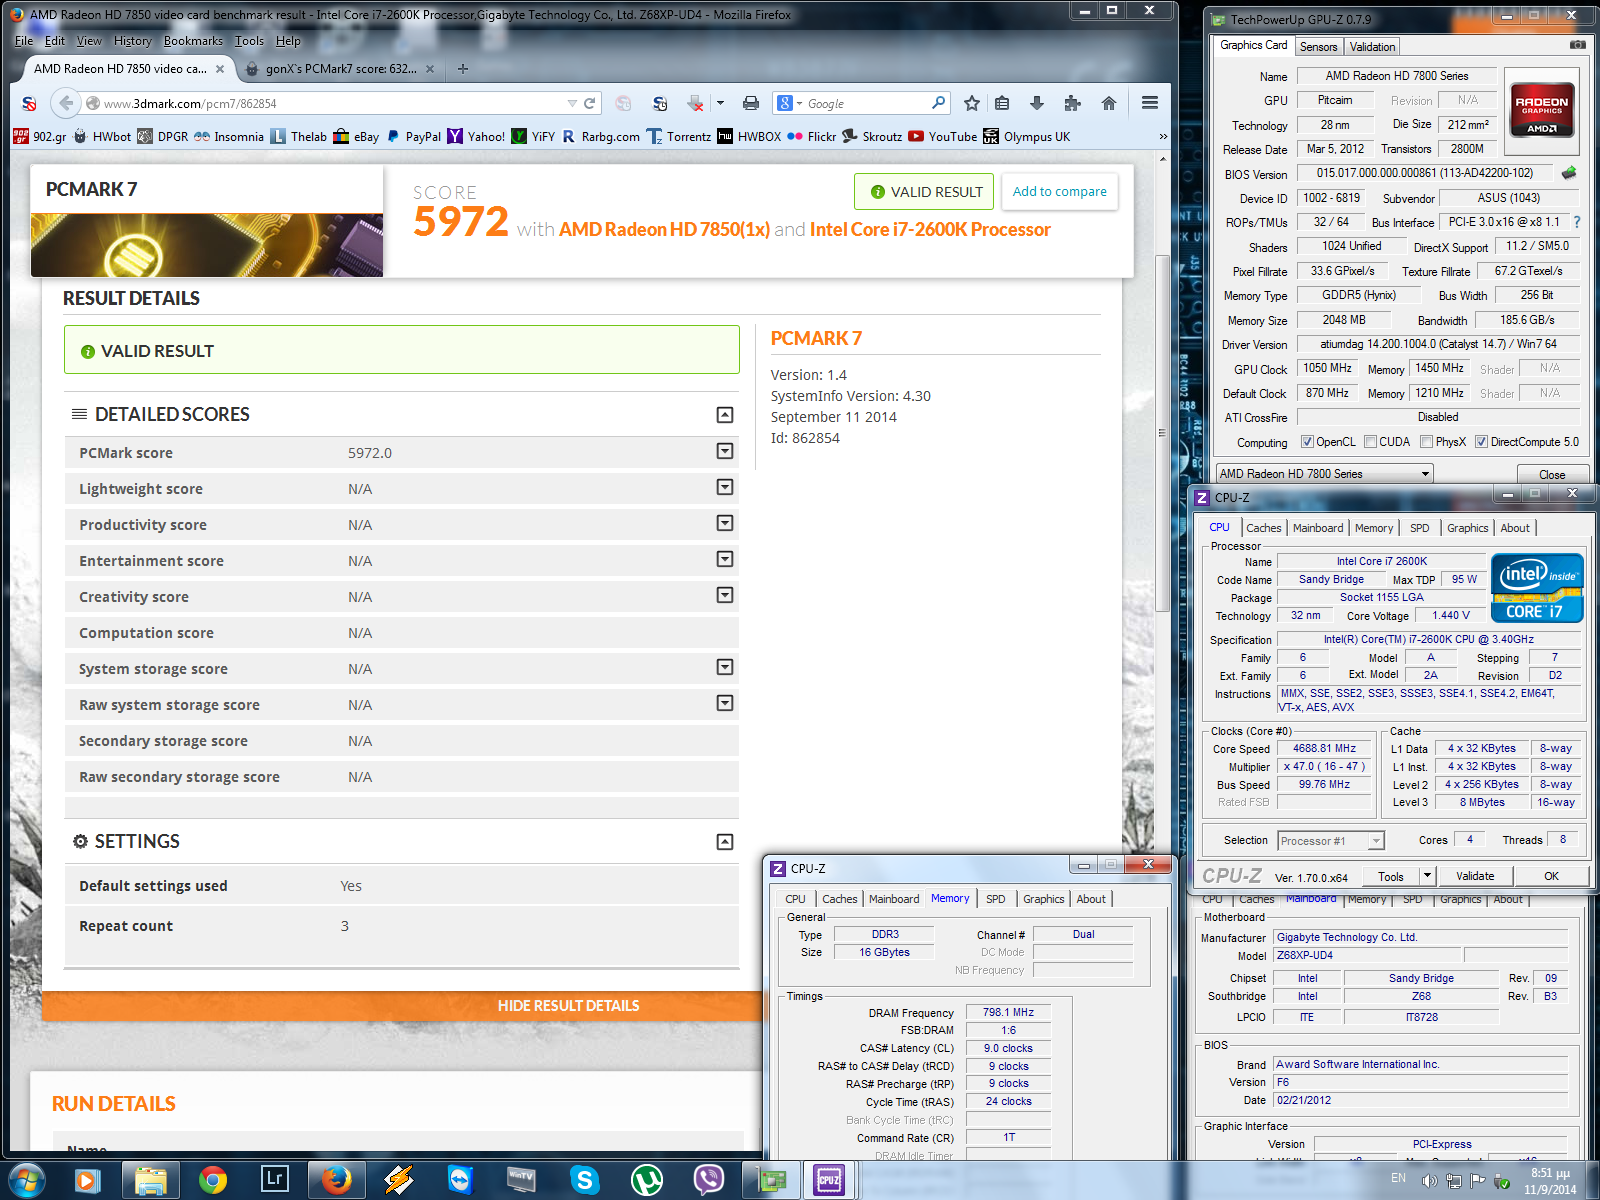
Task: Open a new tab with the plus icon
Action: [x=462, y=69]
